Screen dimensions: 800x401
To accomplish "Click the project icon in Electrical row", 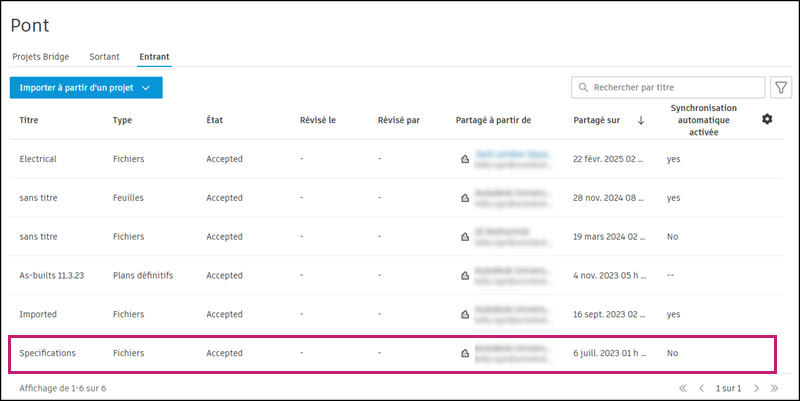I will (464, 159).
